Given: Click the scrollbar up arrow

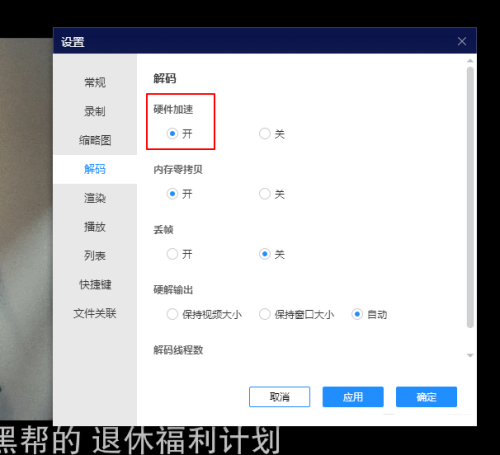Looking at the screenshot, I should coord(470,61).
